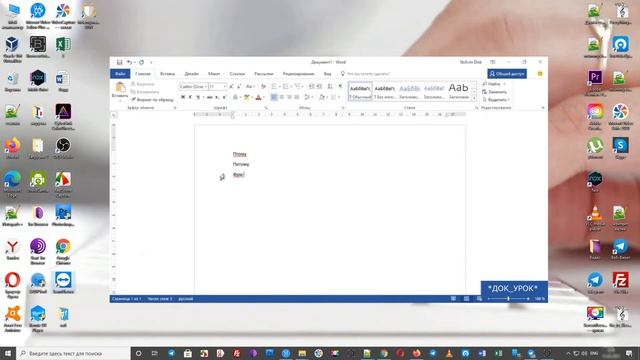Click the decrease indent icon
This screenshot has height=360, width=640.
pyautogui.click(x=311, y=87)
